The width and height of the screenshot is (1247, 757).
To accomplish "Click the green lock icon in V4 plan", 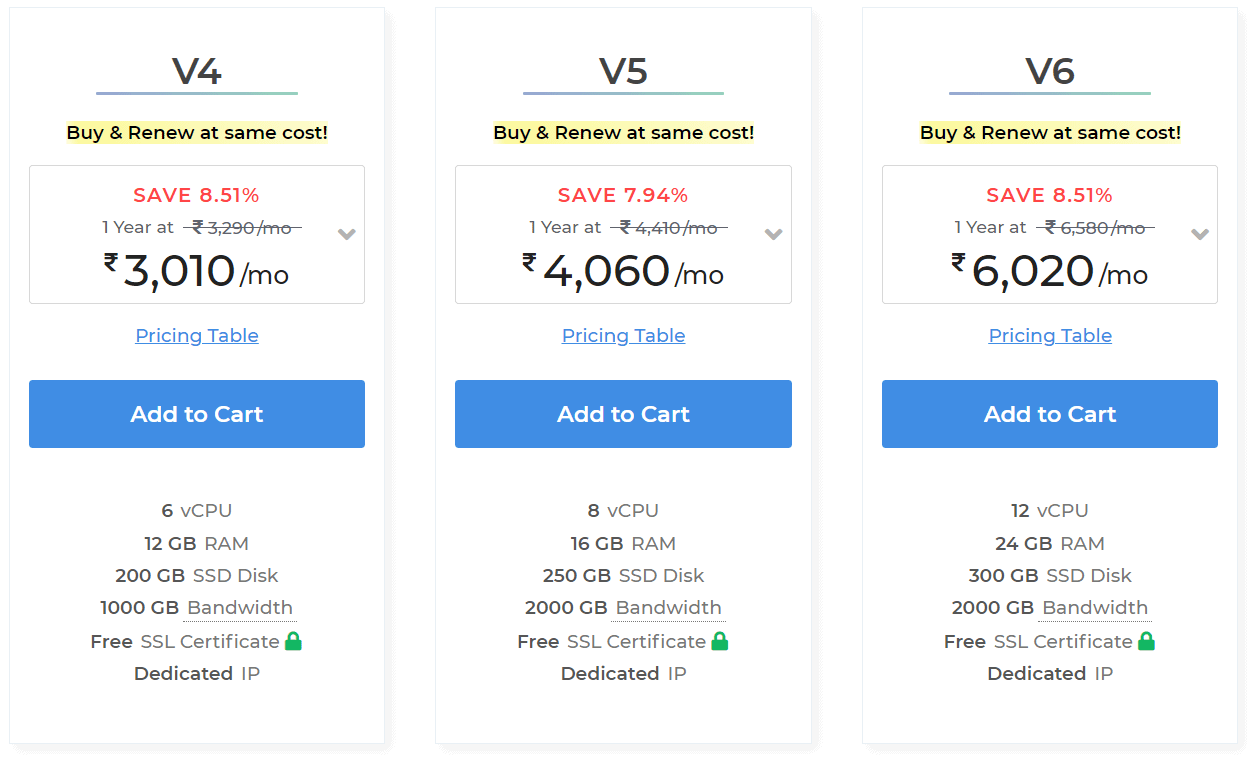I will pyautogui.click(x=293, y=641).
